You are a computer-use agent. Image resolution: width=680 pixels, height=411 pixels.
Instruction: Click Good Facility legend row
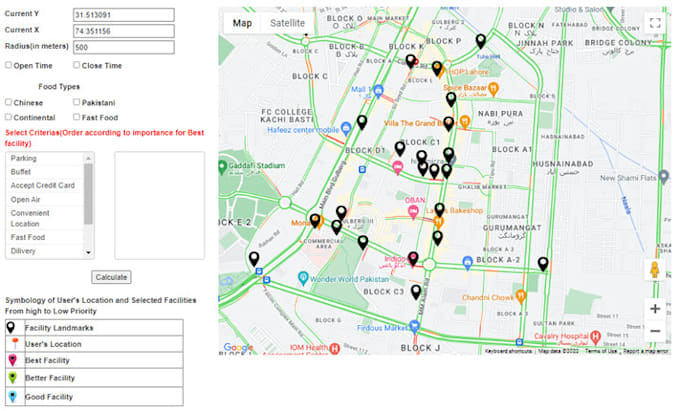(94, 396)
